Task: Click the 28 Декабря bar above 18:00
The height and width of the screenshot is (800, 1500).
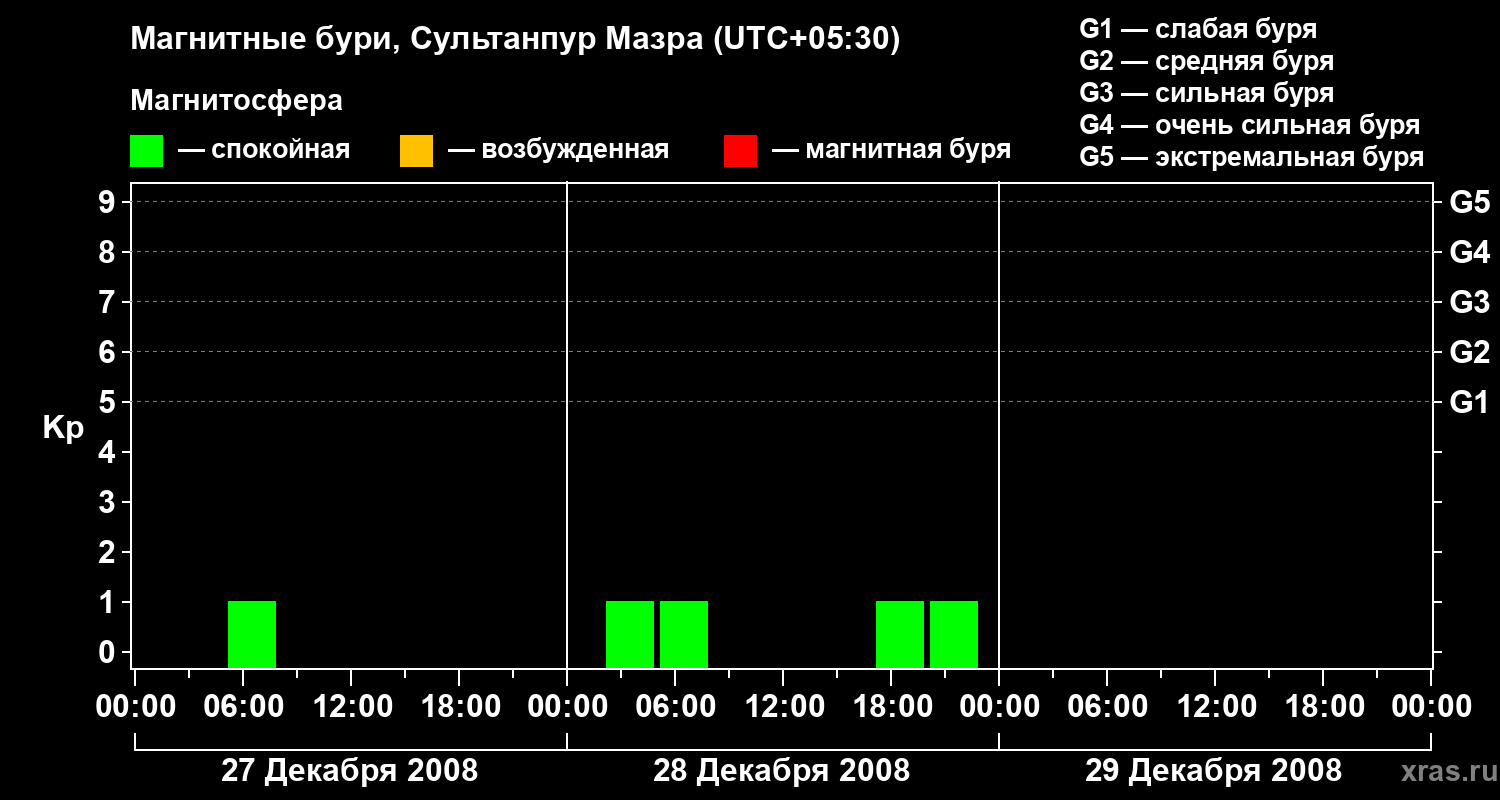Action: 900,634
